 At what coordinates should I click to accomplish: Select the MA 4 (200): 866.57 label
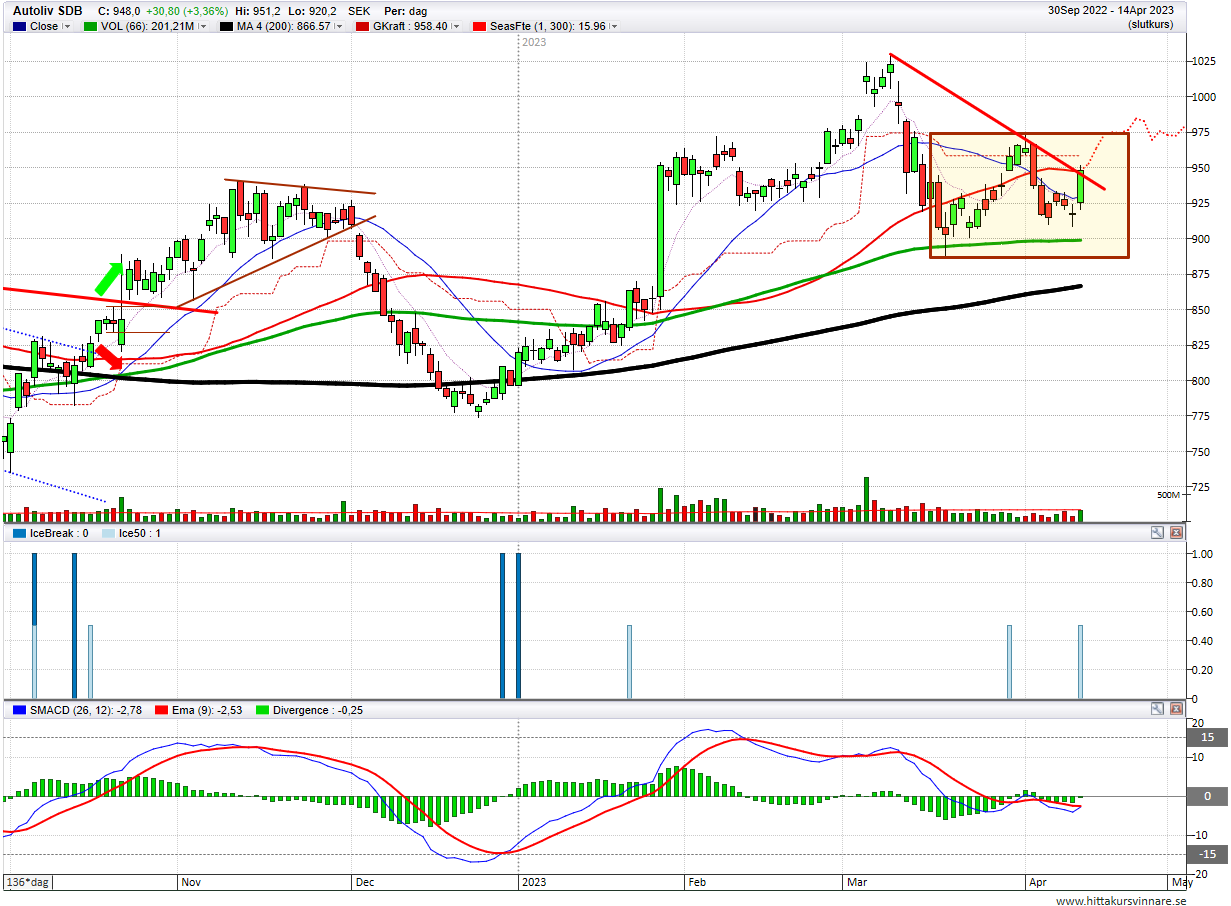(284, 27)
